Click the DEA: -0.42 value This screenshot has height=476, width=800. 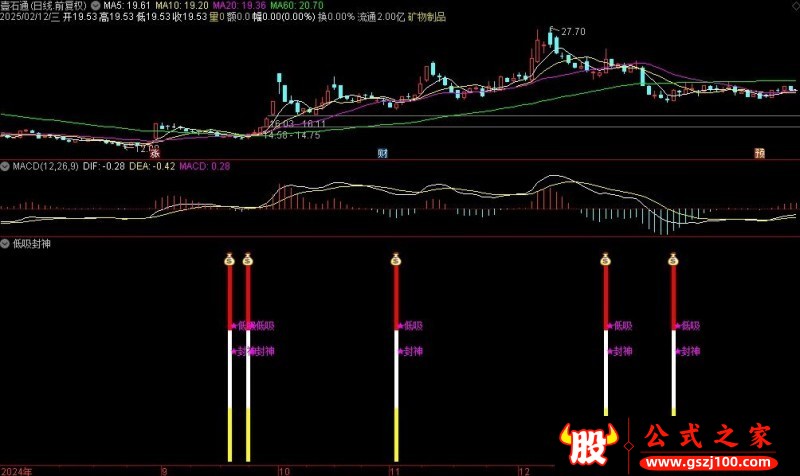pyautogui.click(x=152, y=166)
